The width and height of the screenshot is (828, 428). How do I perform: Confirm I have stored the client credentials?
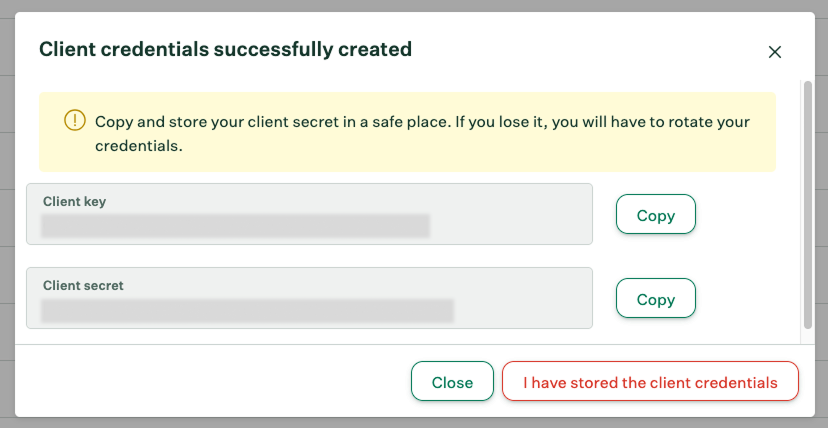(x=650, y=382)
